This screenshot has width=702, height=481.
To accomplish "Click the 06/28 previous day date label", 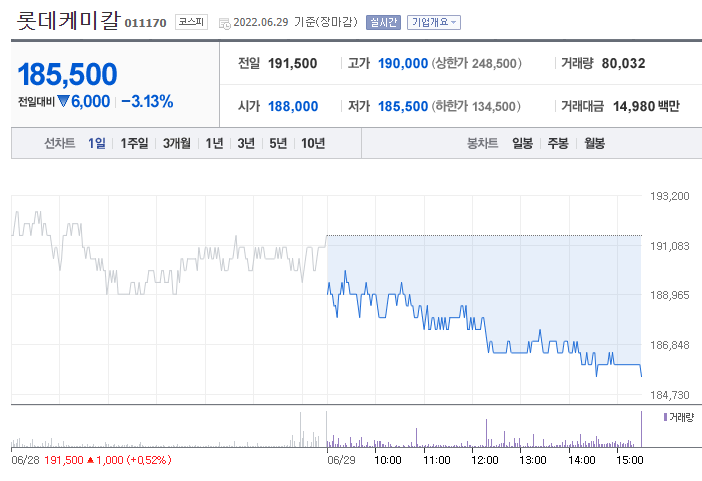I will click(x=25, y=460).
